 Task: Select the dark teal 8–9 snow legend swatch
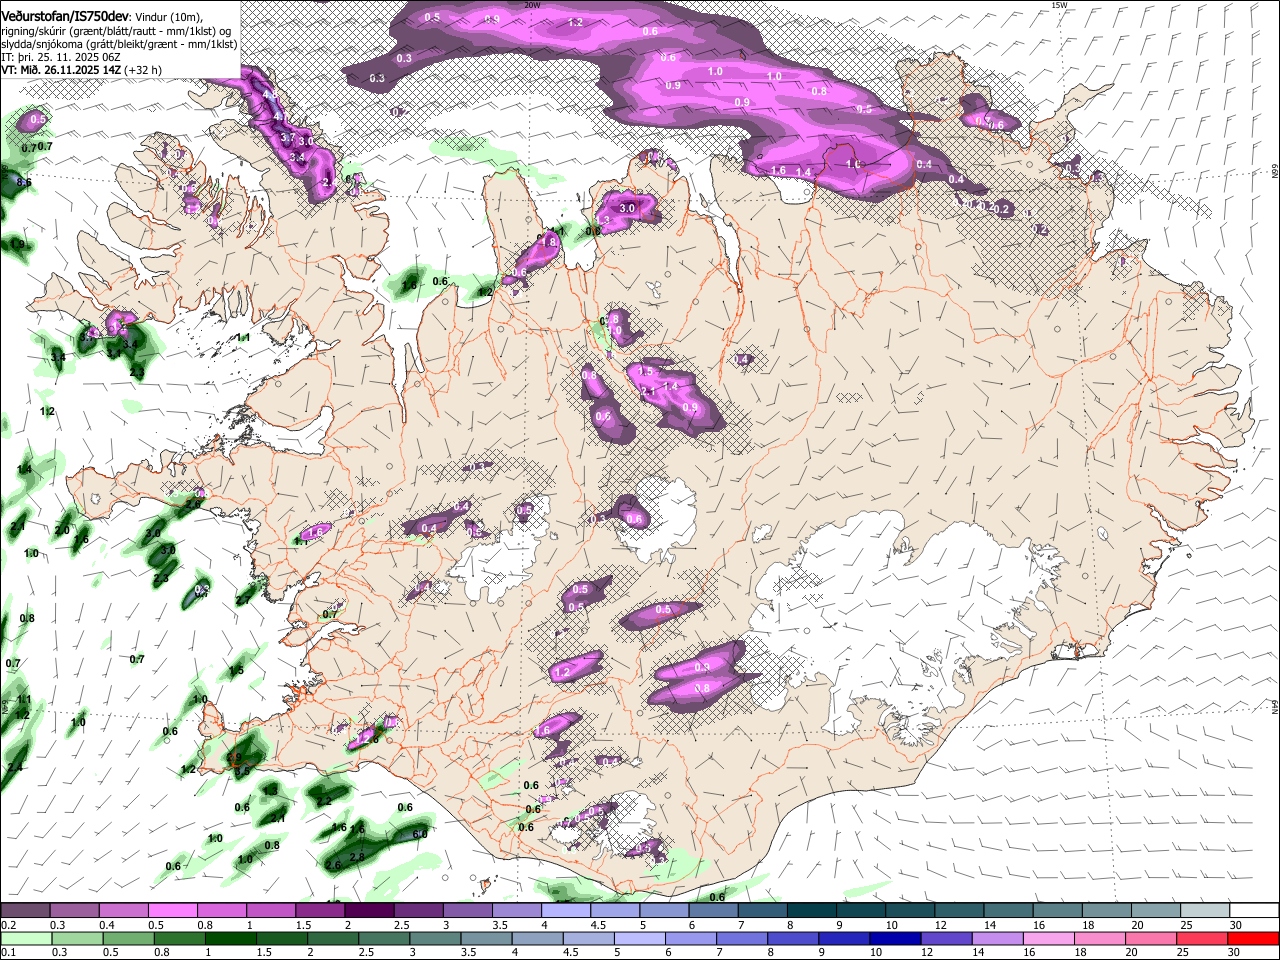pyautogui.click(x=812, y=910)
